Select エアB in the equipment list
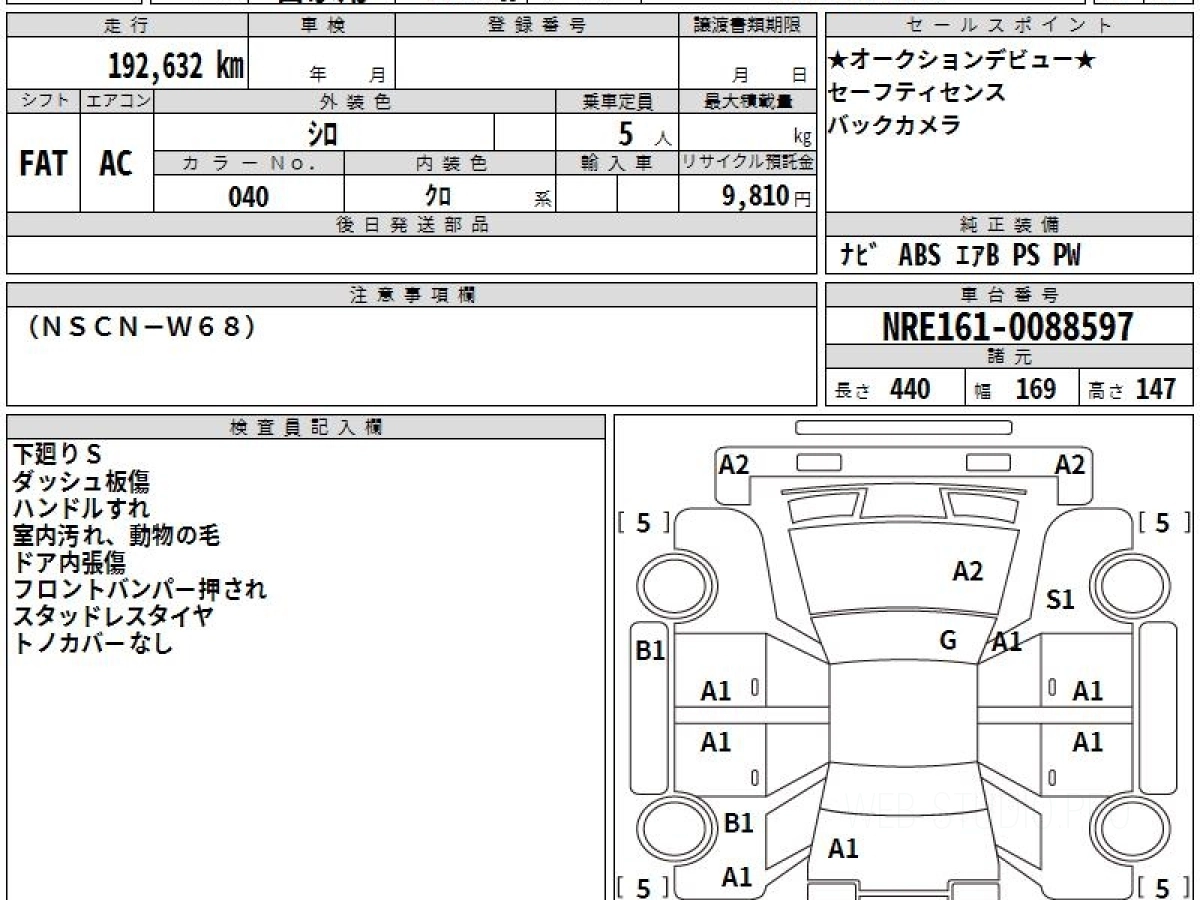 [977, 256]
